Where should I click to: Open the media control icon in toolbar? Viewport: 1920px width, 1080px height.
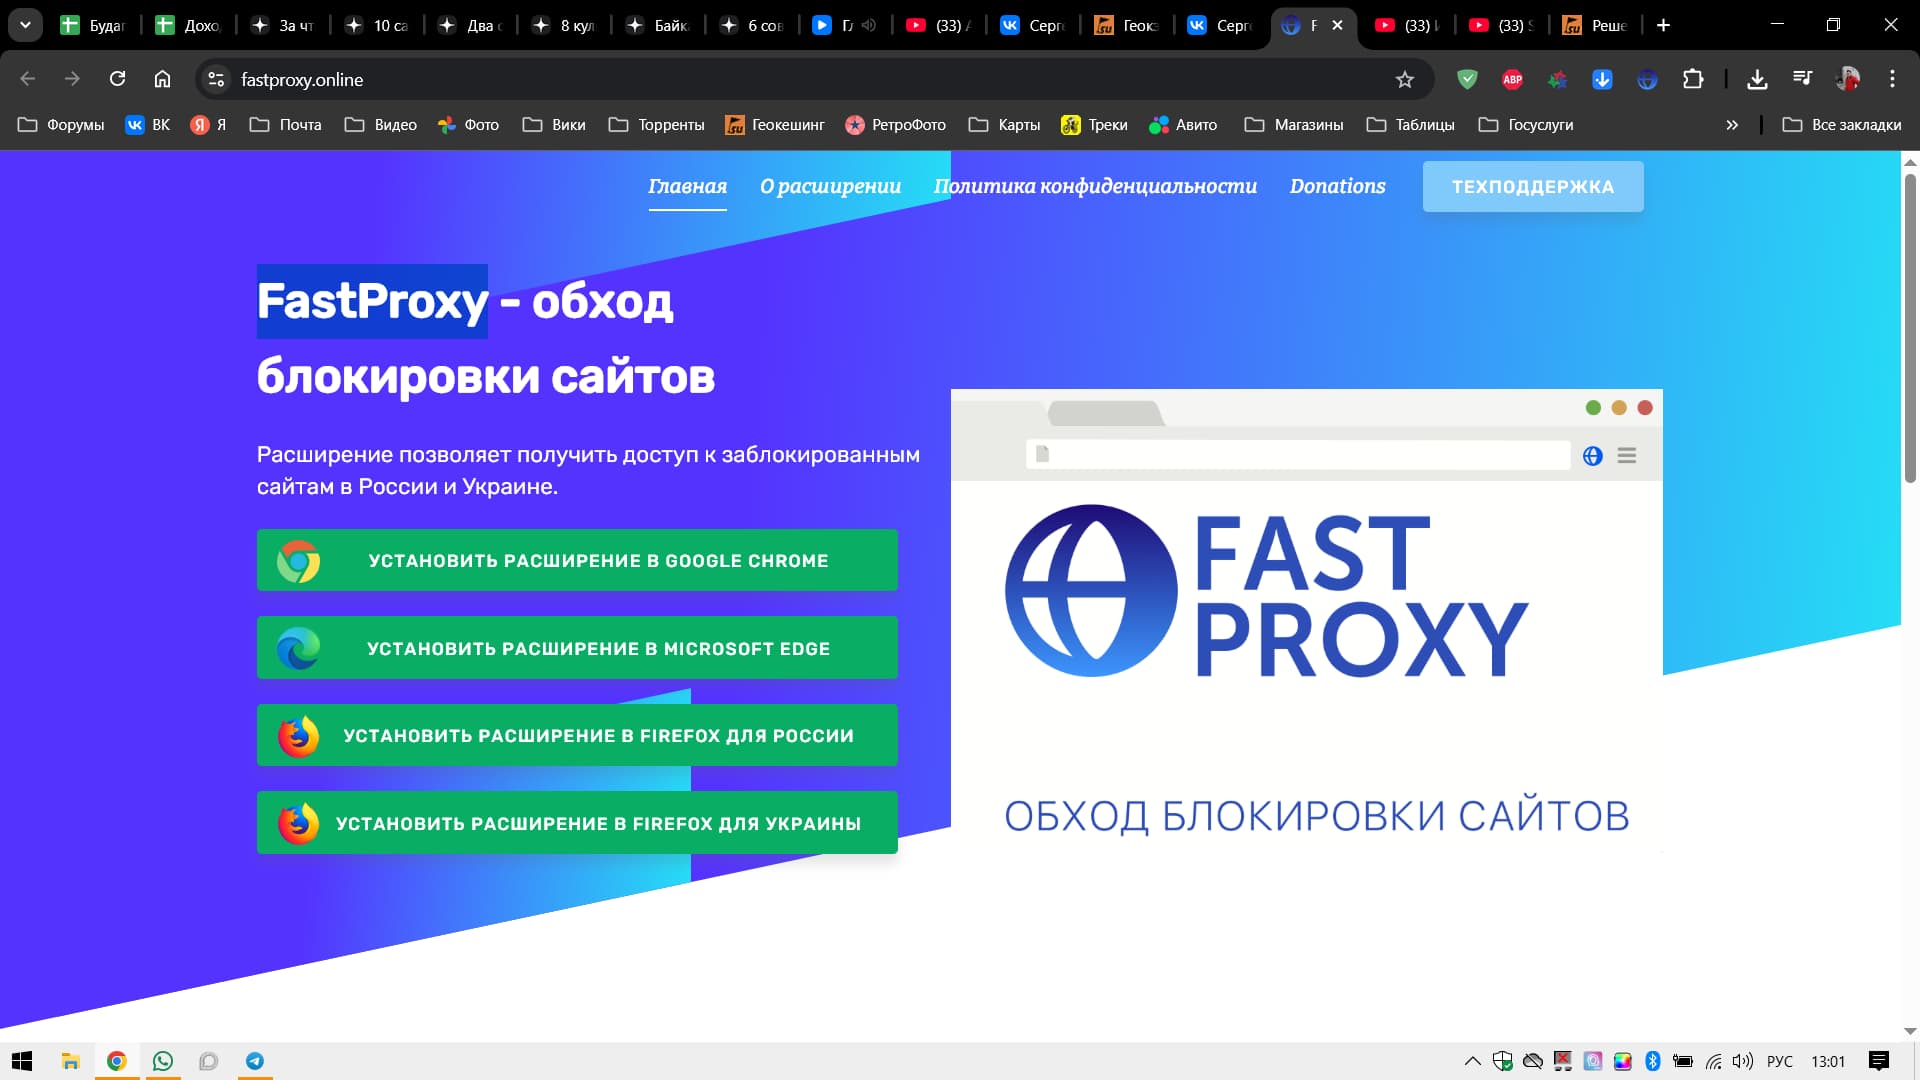click(1802, 79)
